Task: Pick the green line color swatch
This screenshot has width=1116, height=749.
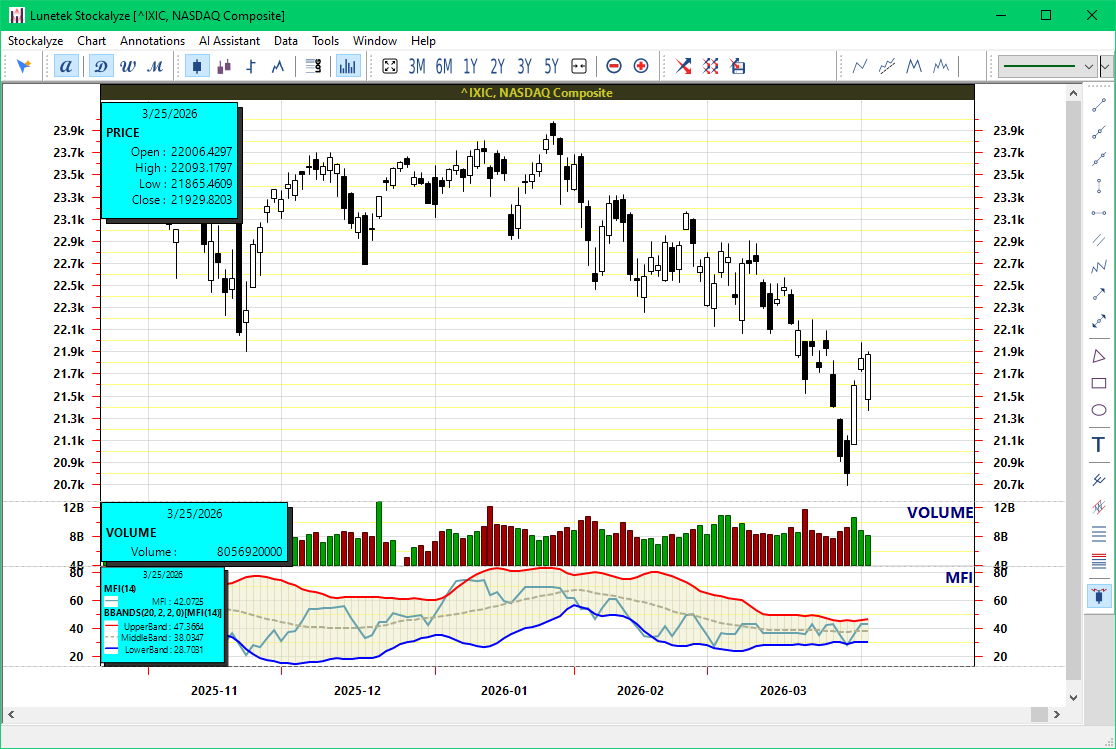Action: 1040,66
